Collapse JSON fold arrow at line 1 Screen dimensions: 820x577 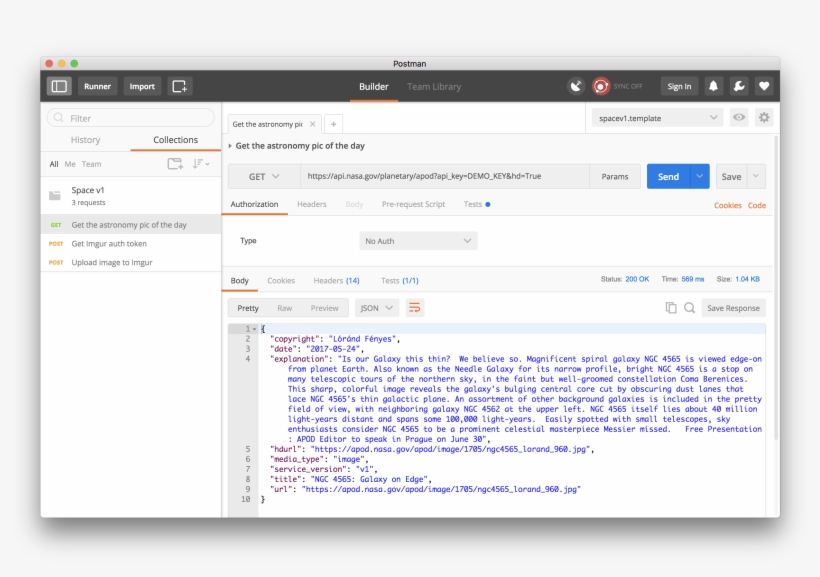pos(255,329)
